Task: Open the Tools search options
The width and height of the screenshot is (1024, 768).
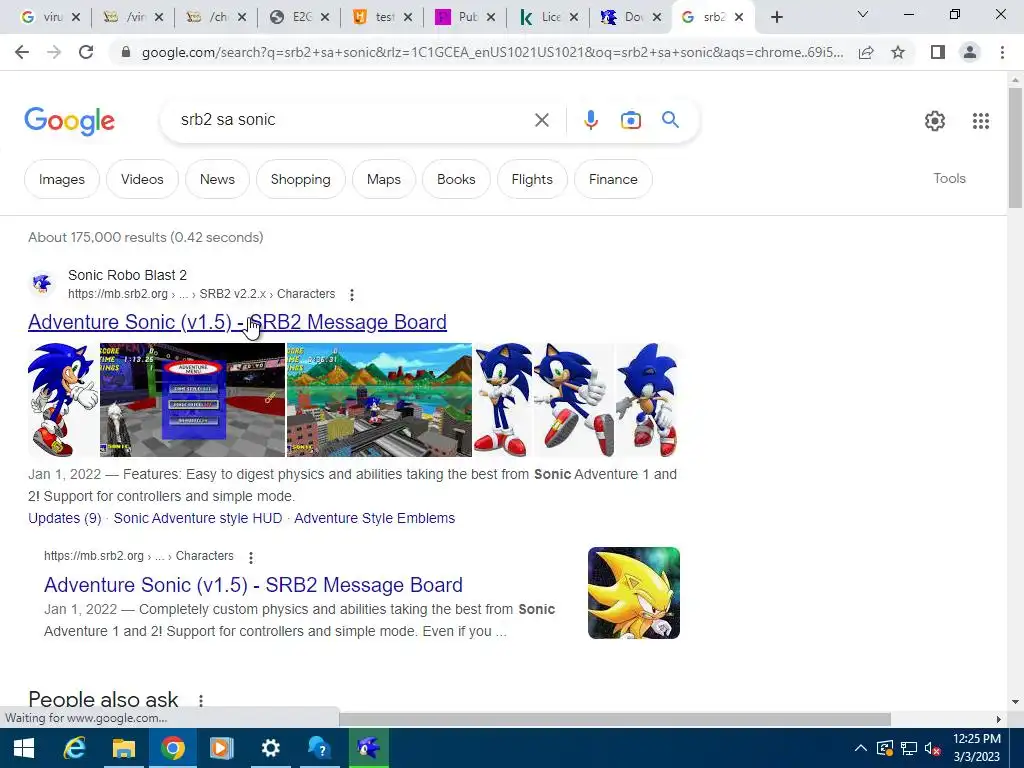Action: (x=949, y=178)
